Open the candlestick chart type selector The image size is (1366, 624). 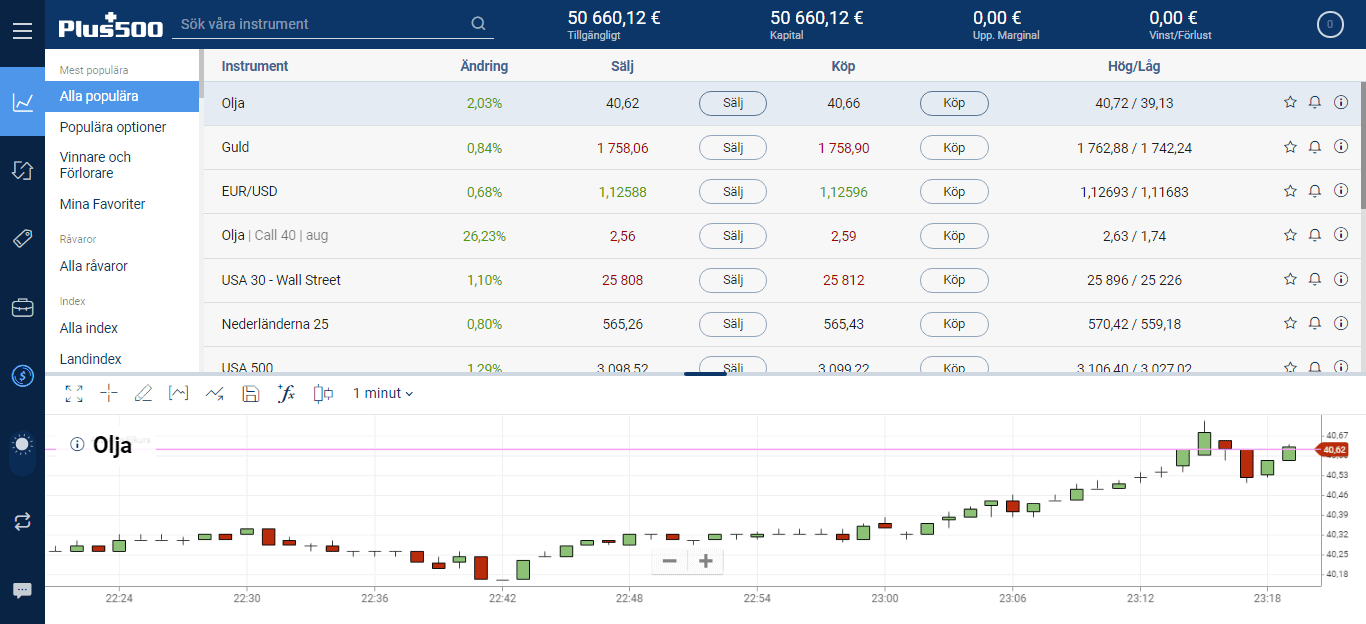tap(322, 394)
